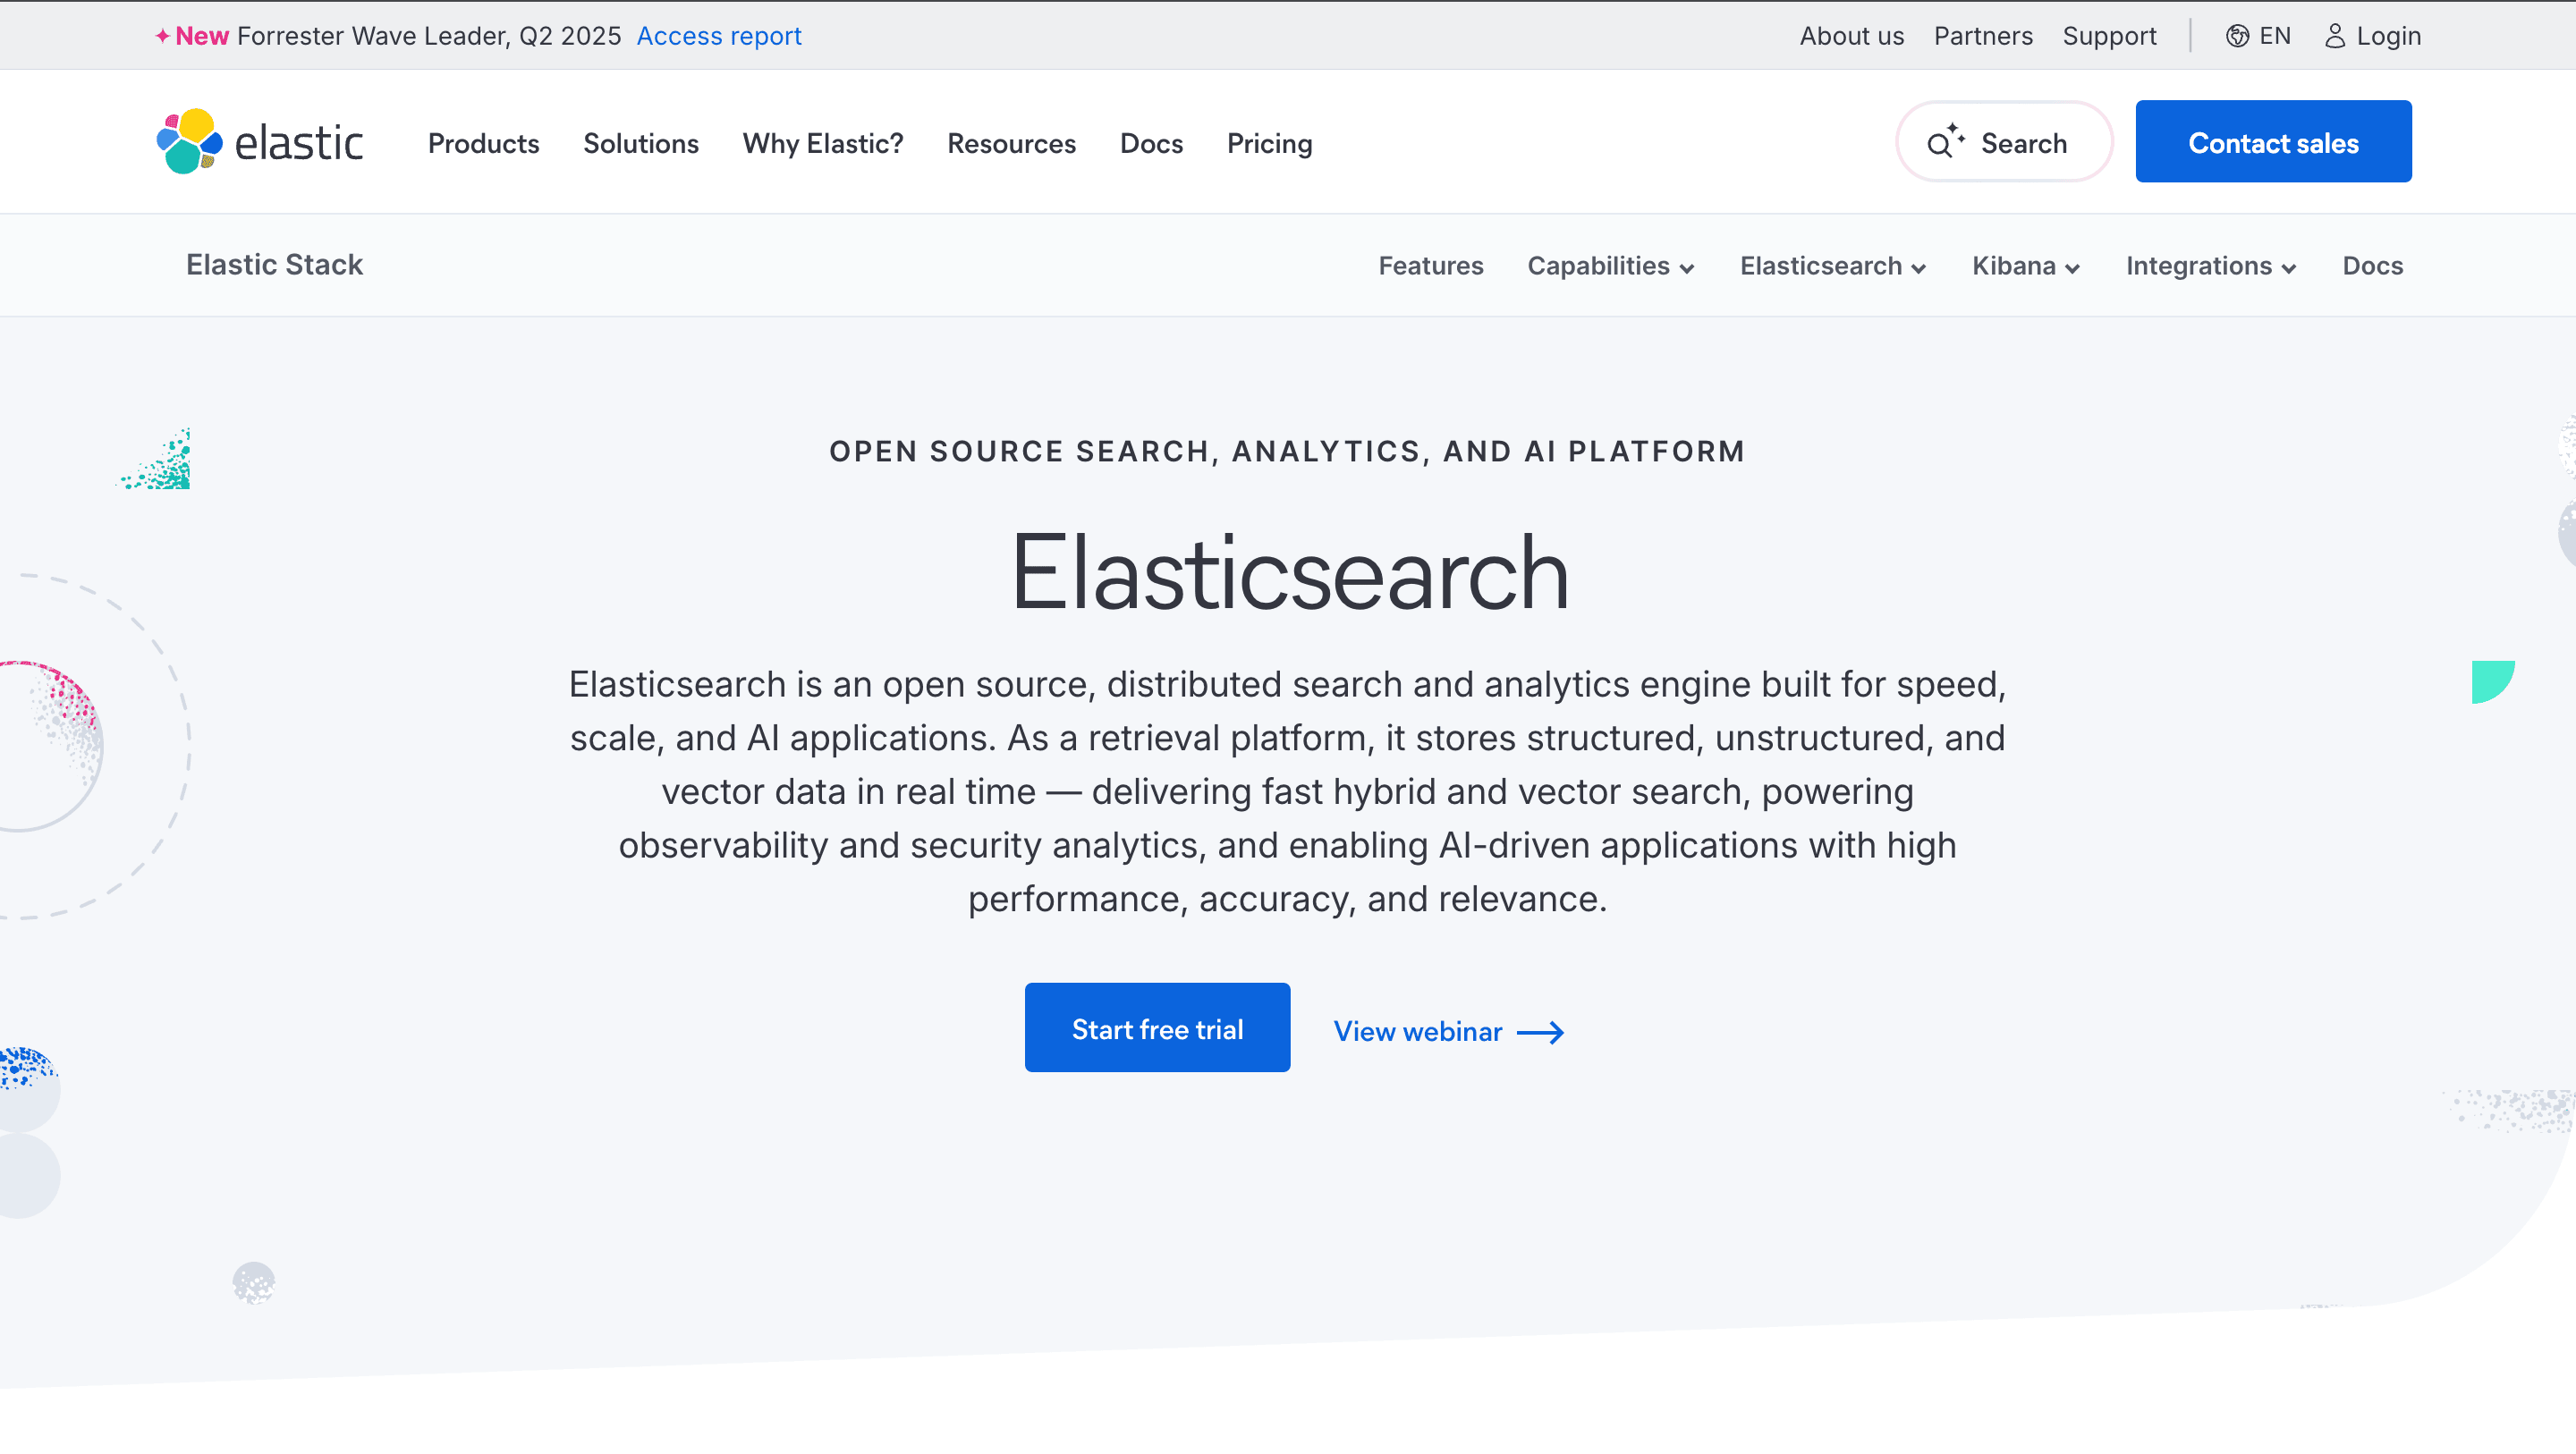Open the EN language selector

(x=2258, y=36)
